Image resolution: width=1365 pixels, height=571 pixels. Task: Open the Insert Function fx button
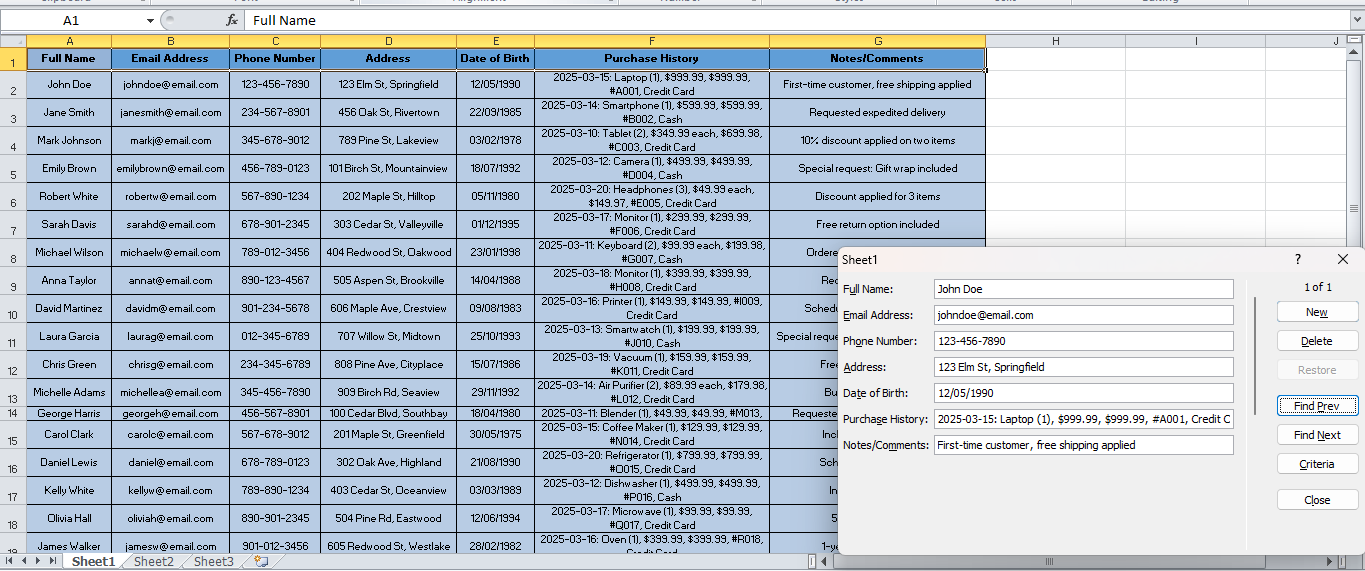coord(232,20)
